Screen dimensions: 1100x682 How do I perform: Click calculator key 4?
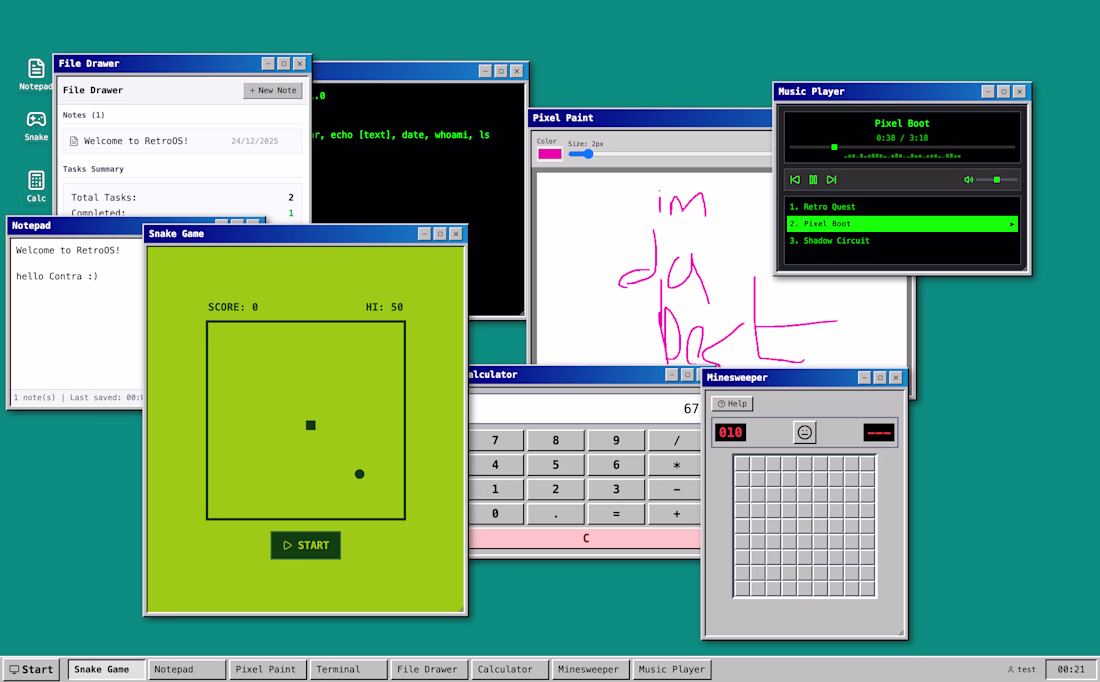(495, 465)
